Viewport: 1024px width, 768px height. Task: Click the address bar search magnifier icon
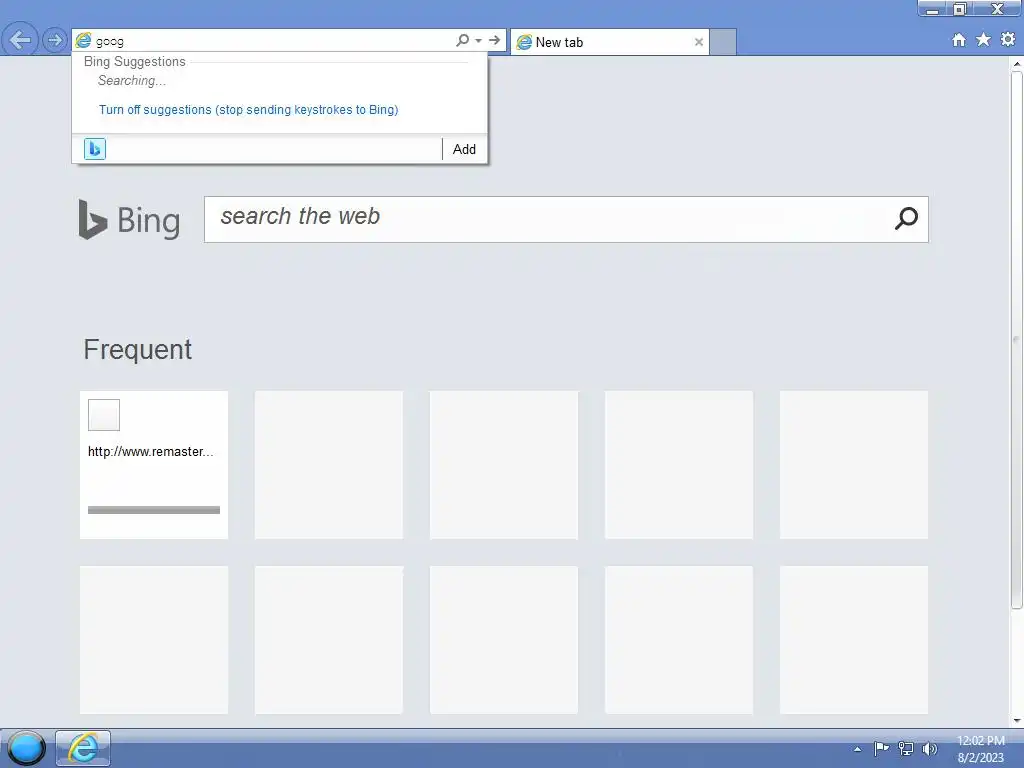click(462, 40)
